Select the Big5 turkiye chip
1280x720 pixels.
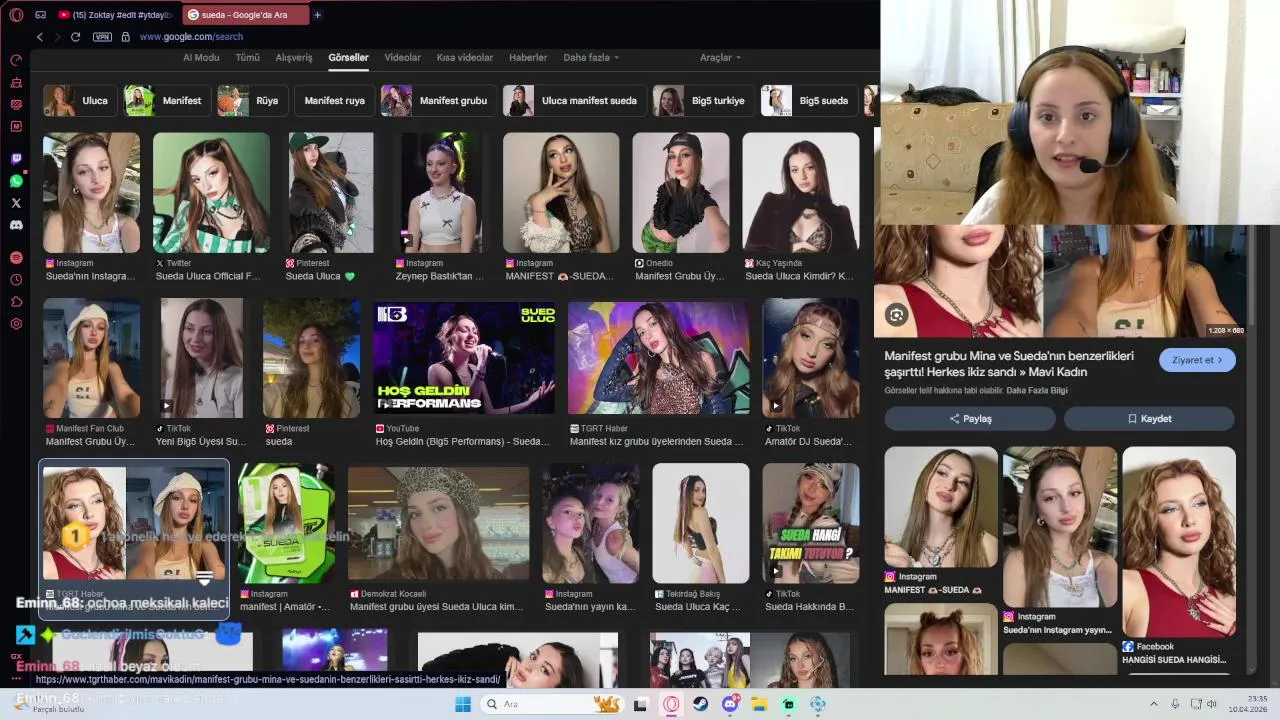(702, 100)
